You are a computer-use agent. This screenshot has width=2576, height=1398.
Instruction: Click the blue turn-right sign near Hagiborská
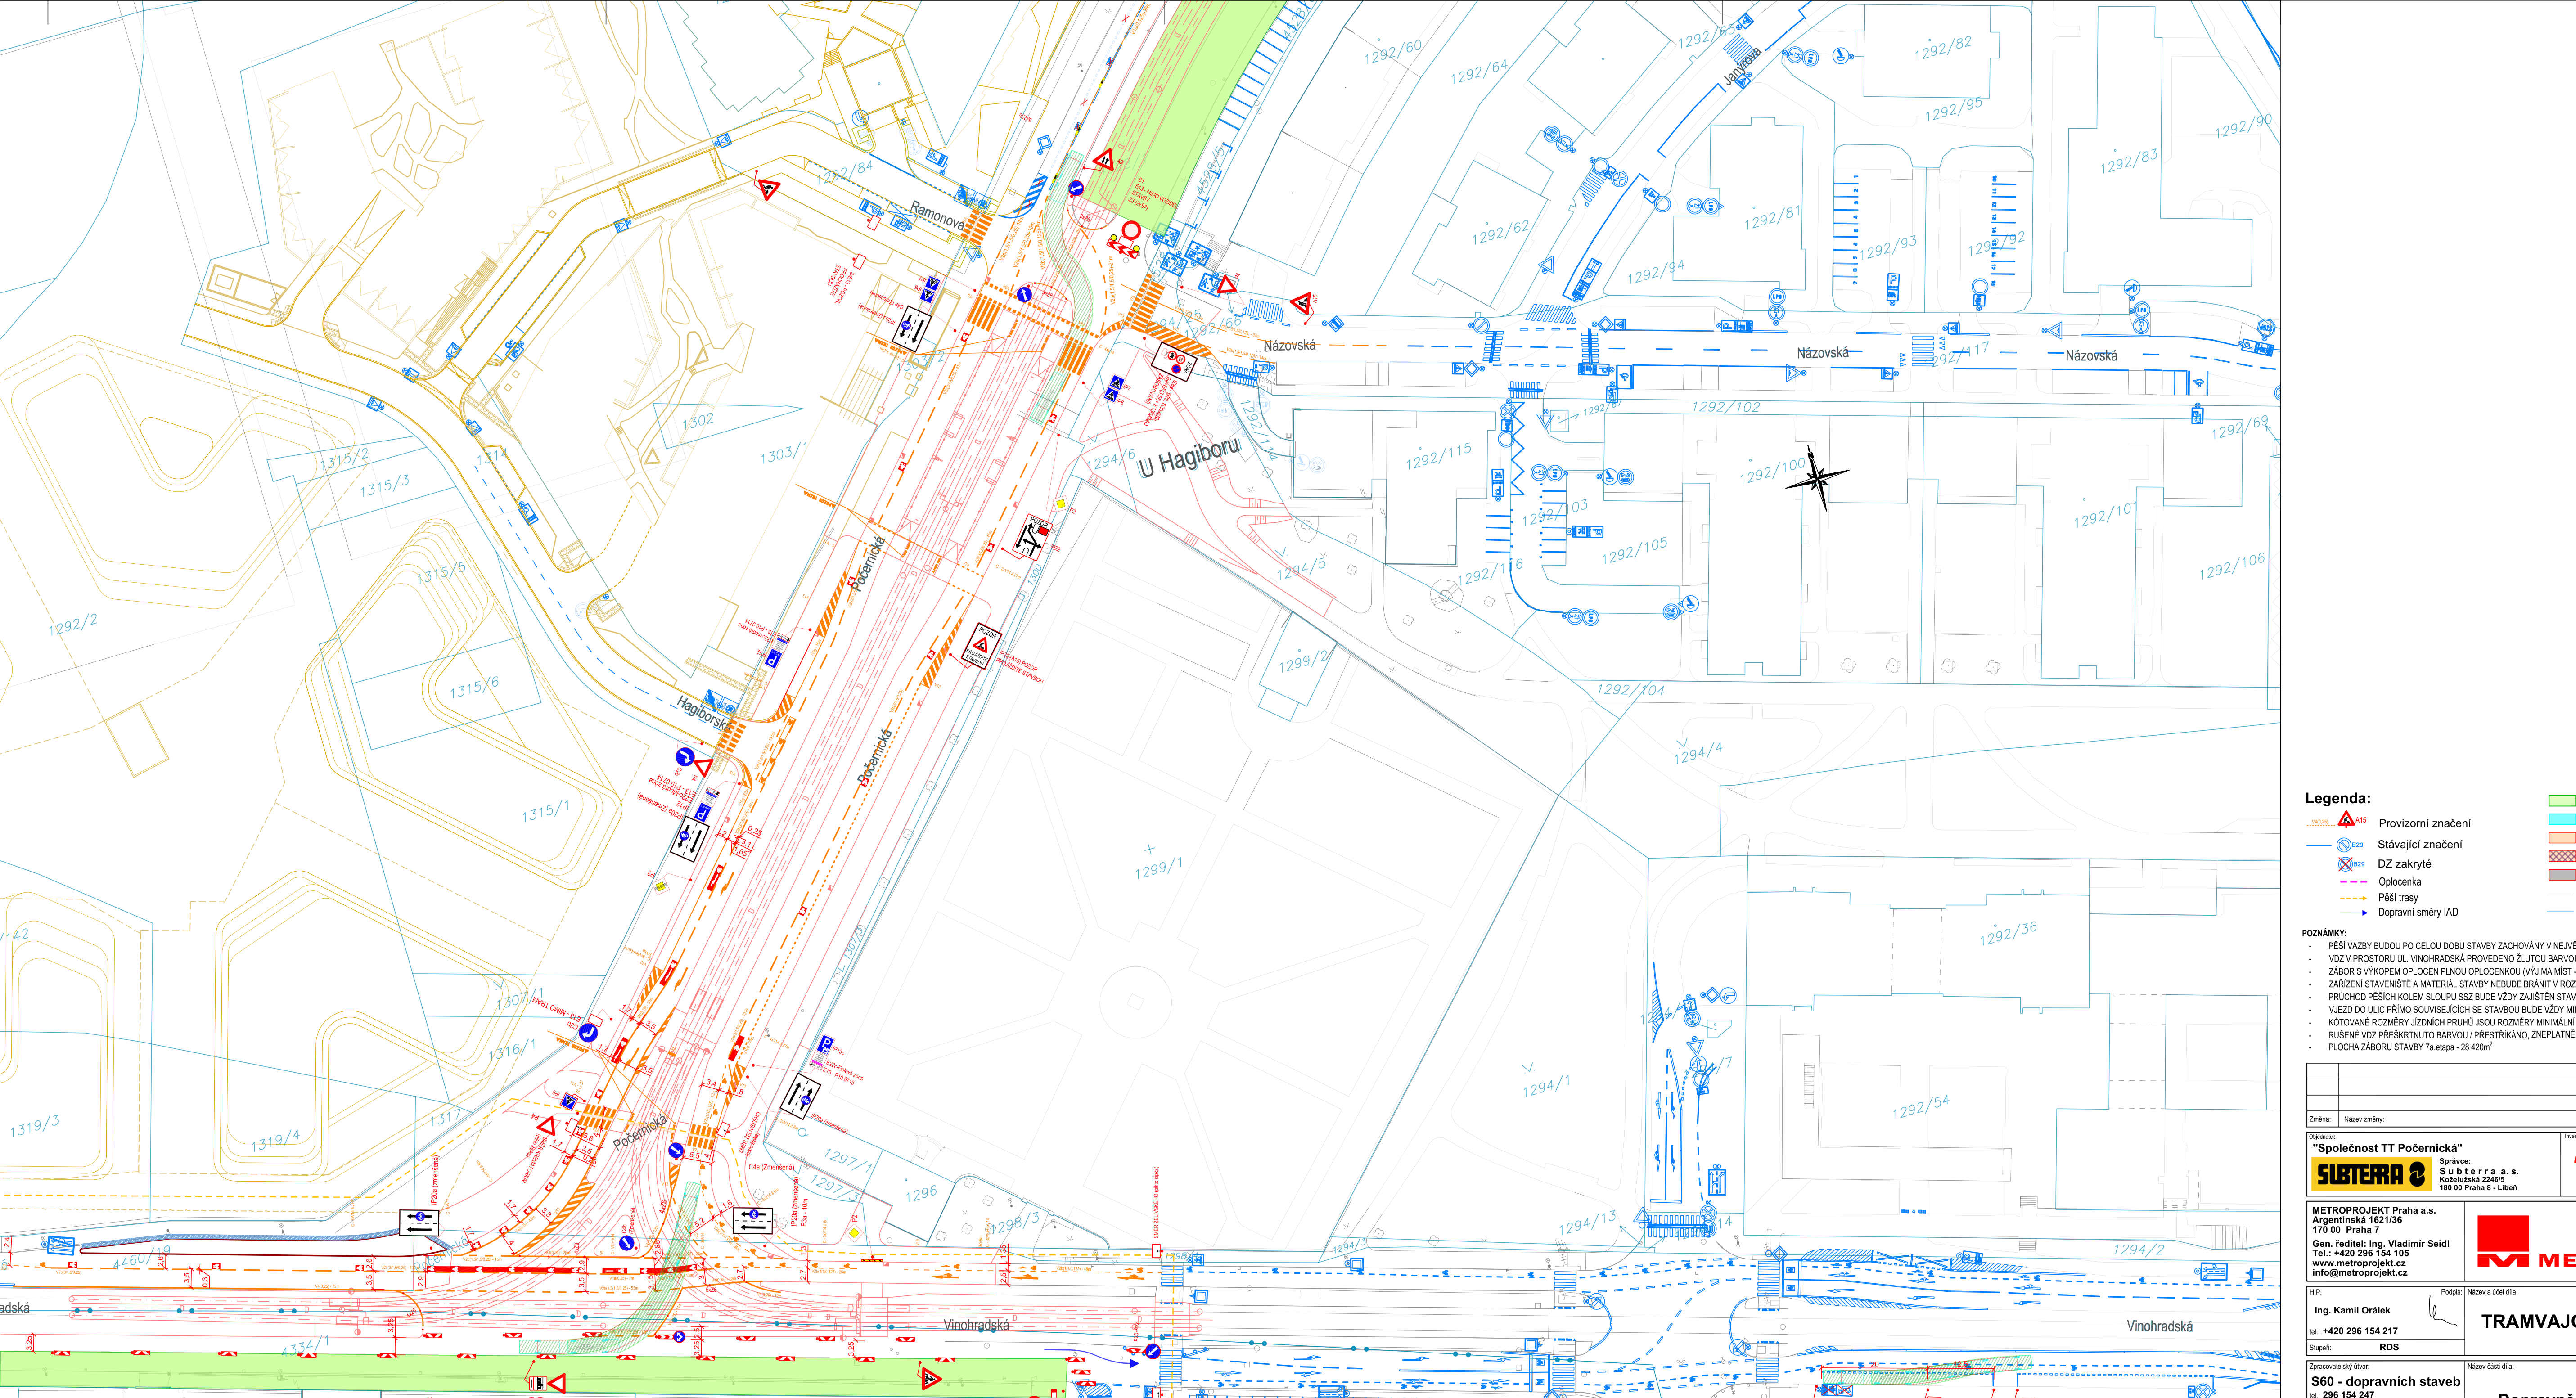pyautogui.click(x=684, y=756)
